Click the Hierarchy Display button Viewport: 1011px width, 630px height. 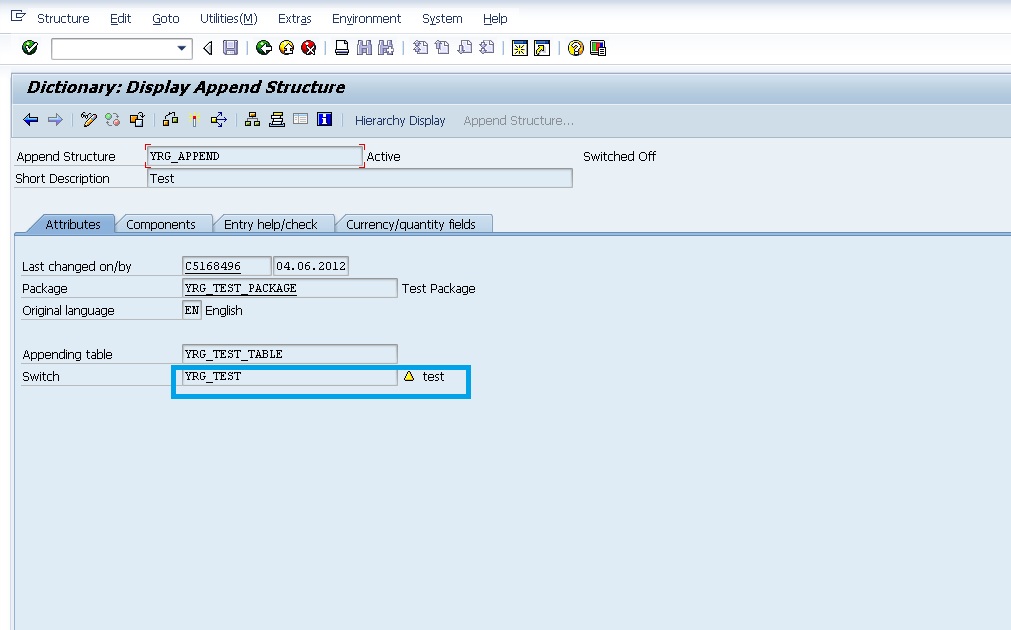400,121
